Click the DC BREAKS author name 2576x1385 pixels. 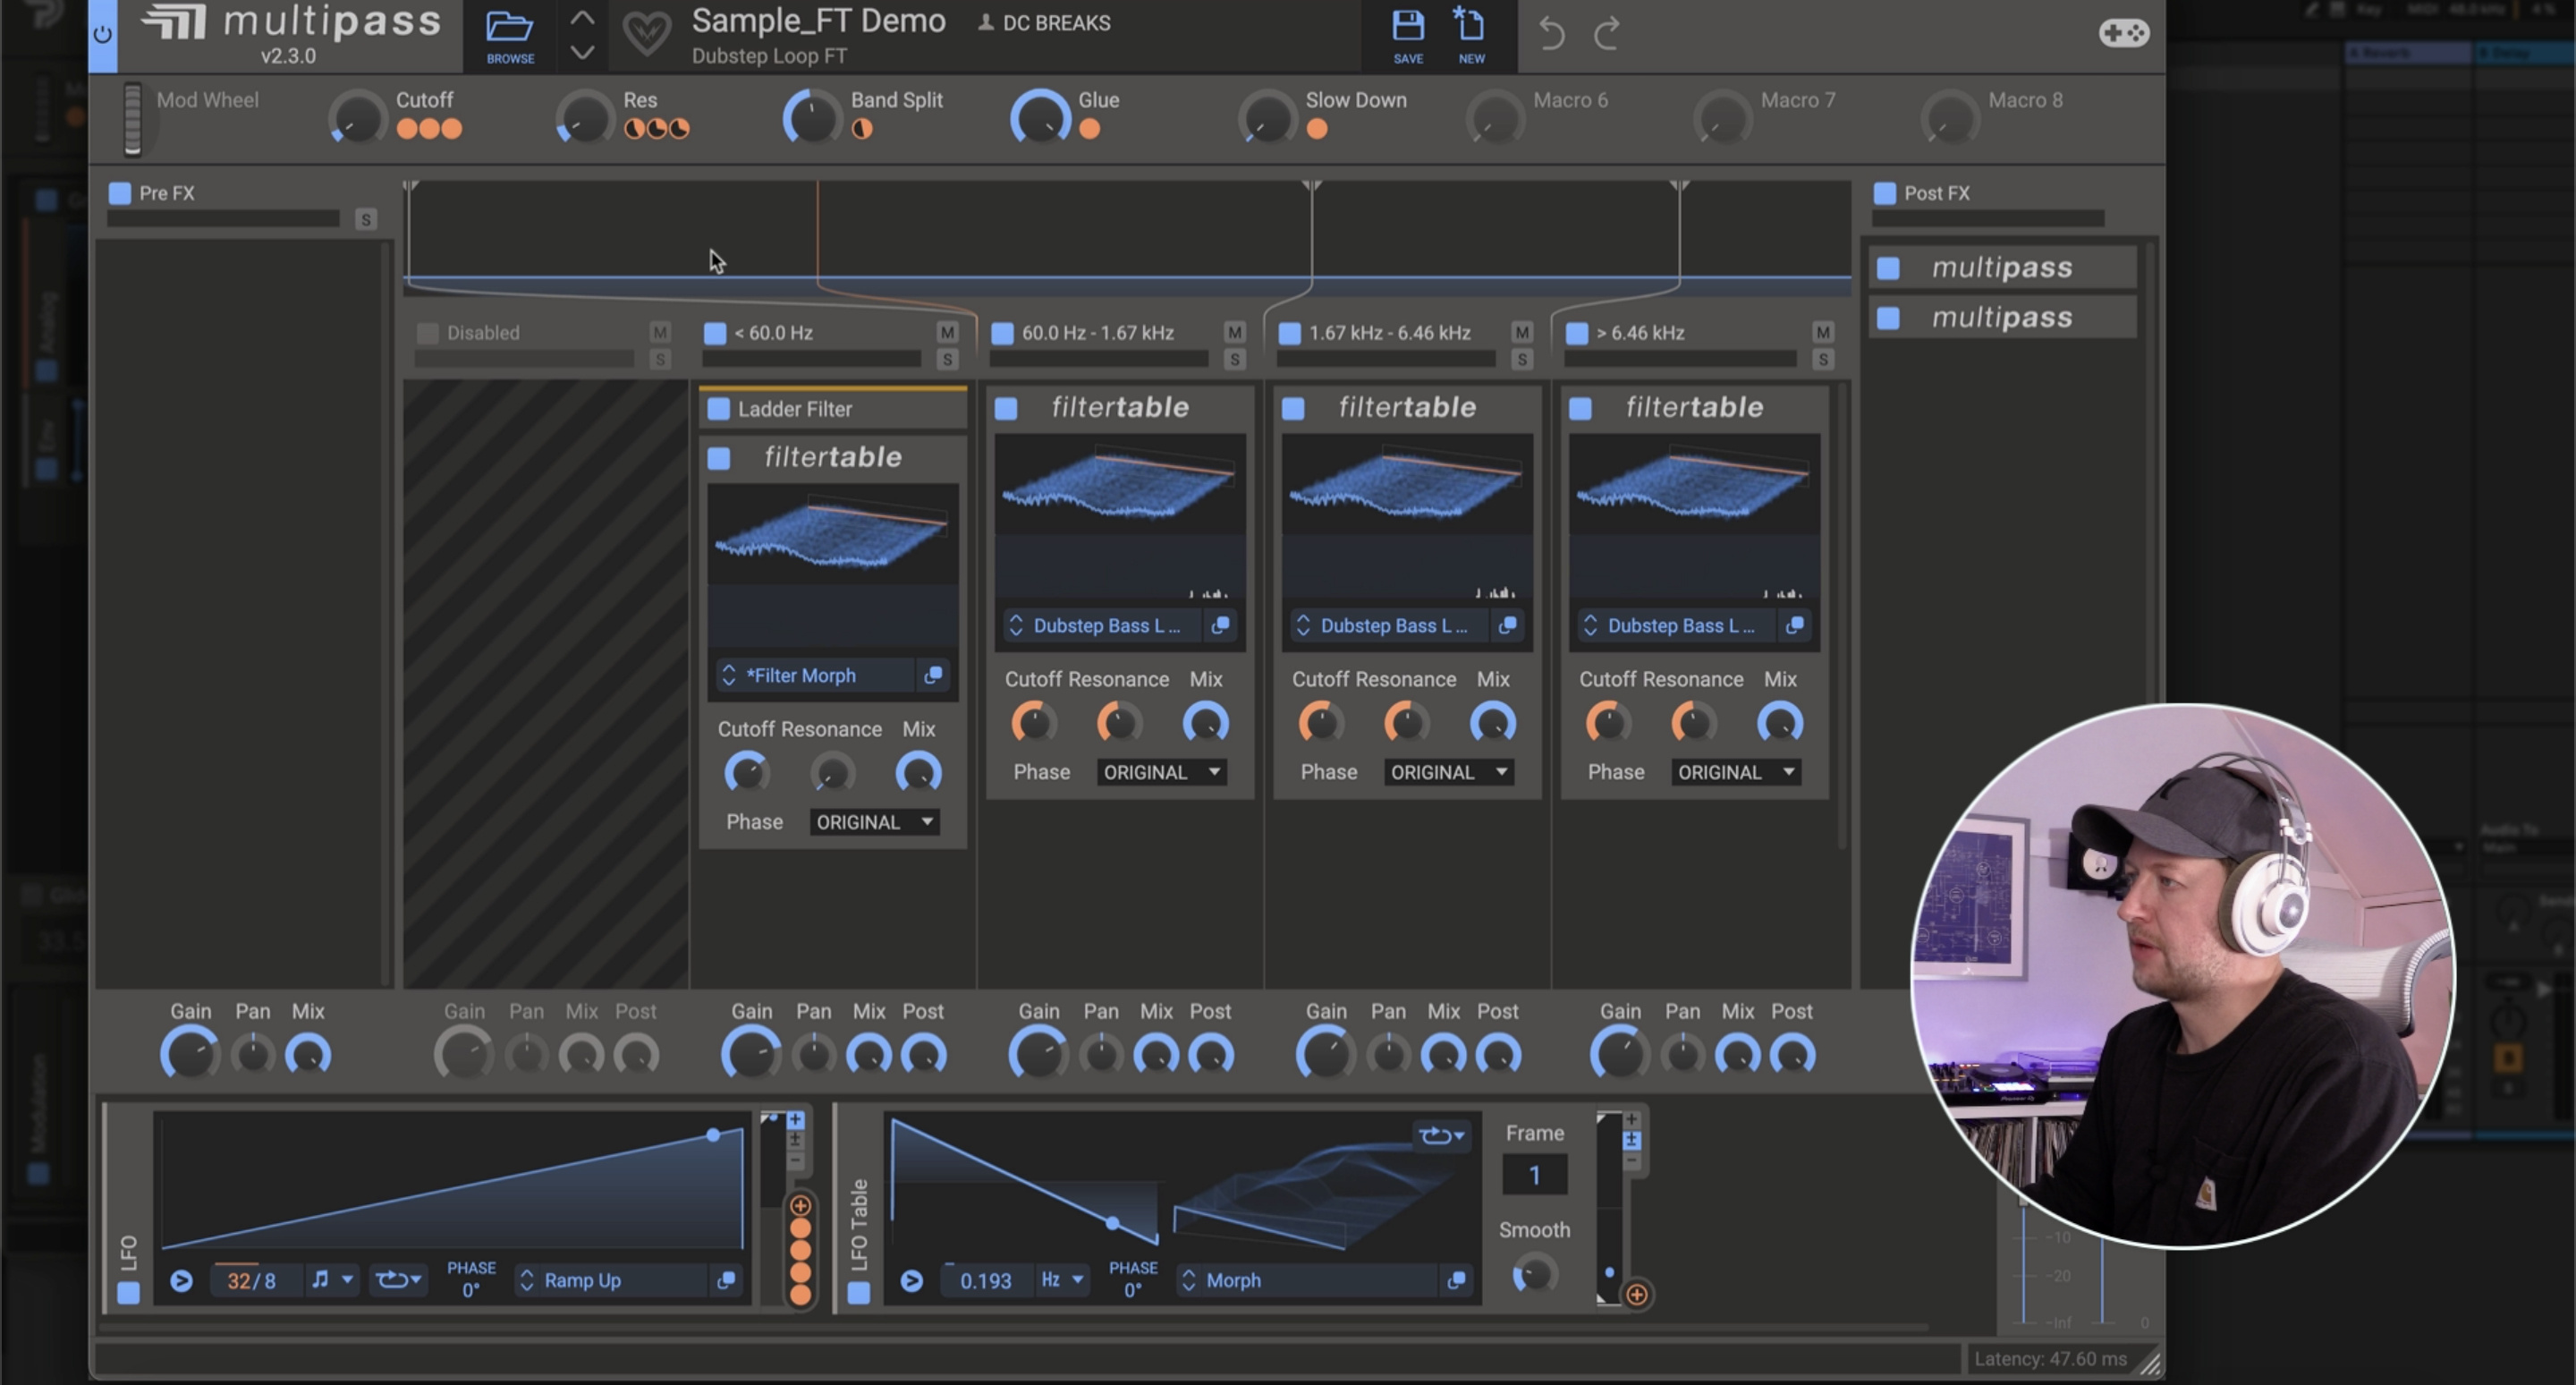click(1055, 23)
